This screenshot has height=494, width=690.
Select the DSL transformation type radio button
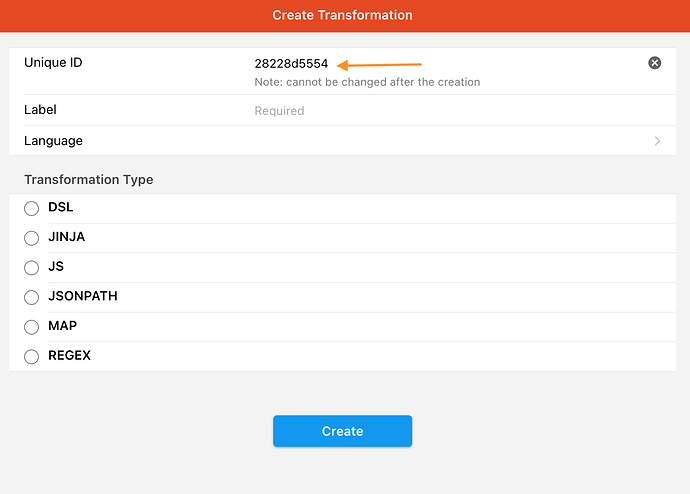click(31, 208)
